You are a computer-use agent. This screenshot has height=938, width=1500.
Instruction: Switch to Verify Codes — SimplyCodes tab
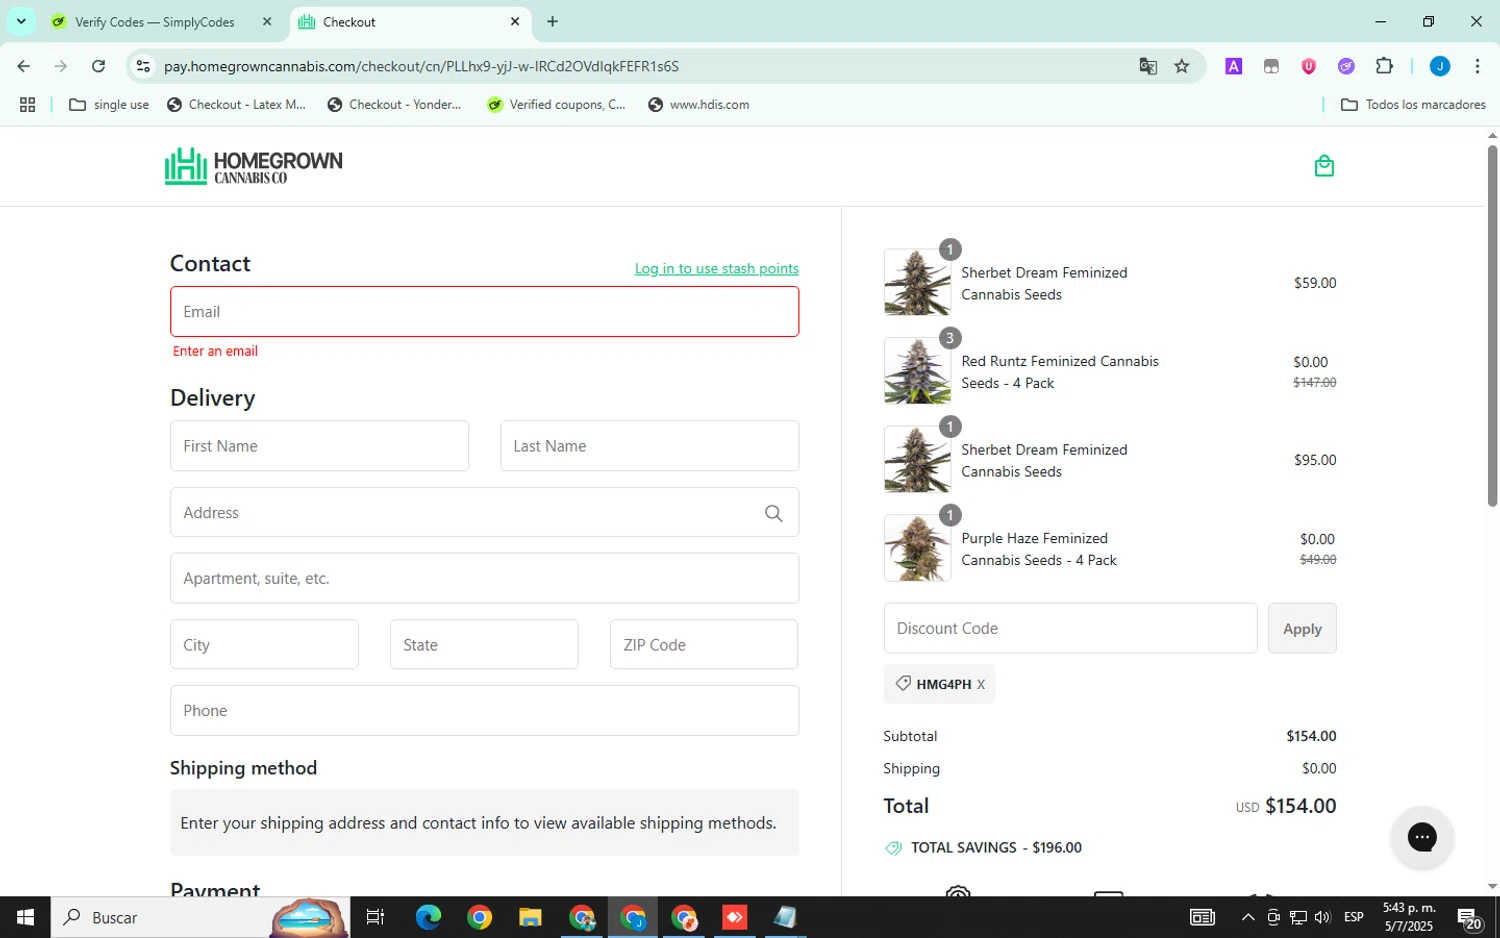(x=155, y=22)
